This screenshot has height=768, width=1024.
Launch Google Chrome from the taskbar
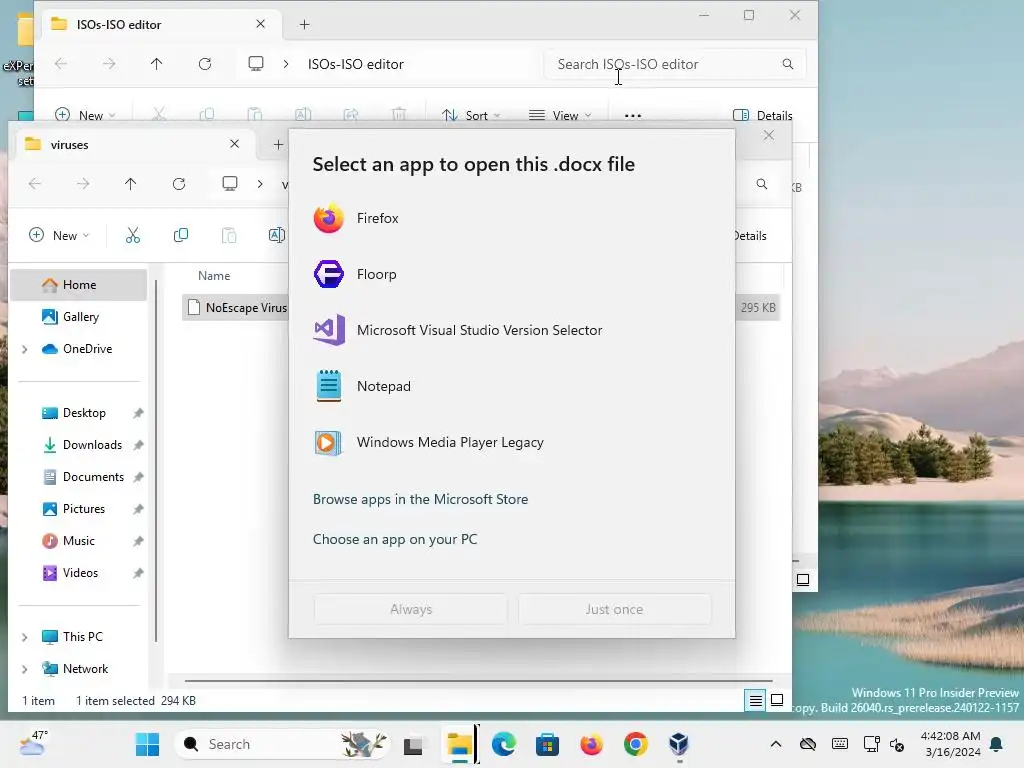tap(635, 744)
